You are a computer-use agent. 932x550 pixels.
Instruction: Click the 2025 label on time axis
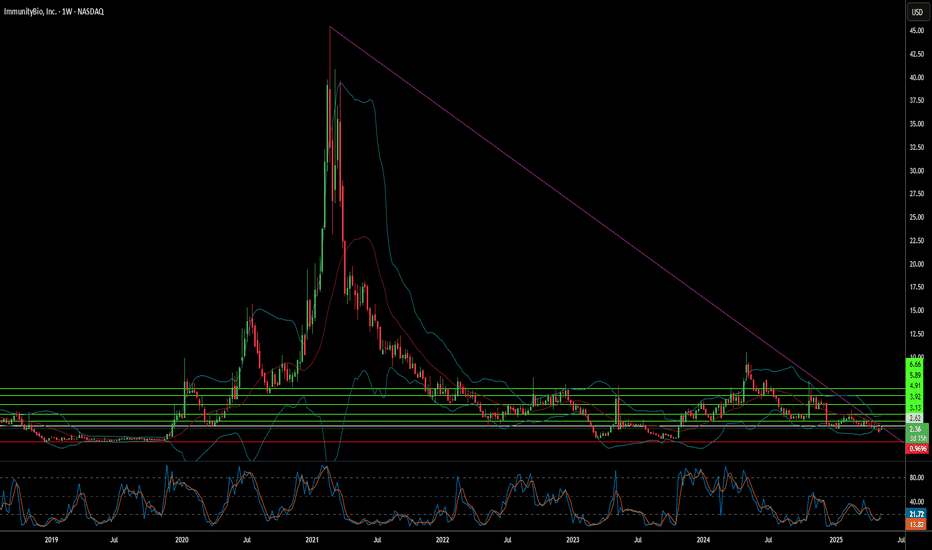click(x=836, y=540)
